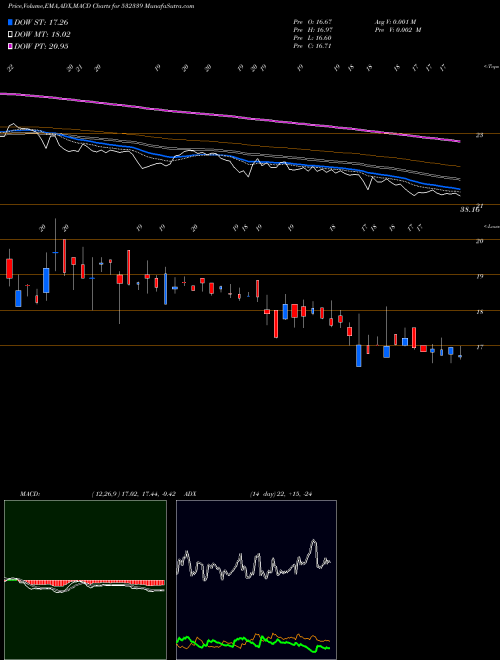Click the 'Pre V: 0.002 M' value

point(400,30)
